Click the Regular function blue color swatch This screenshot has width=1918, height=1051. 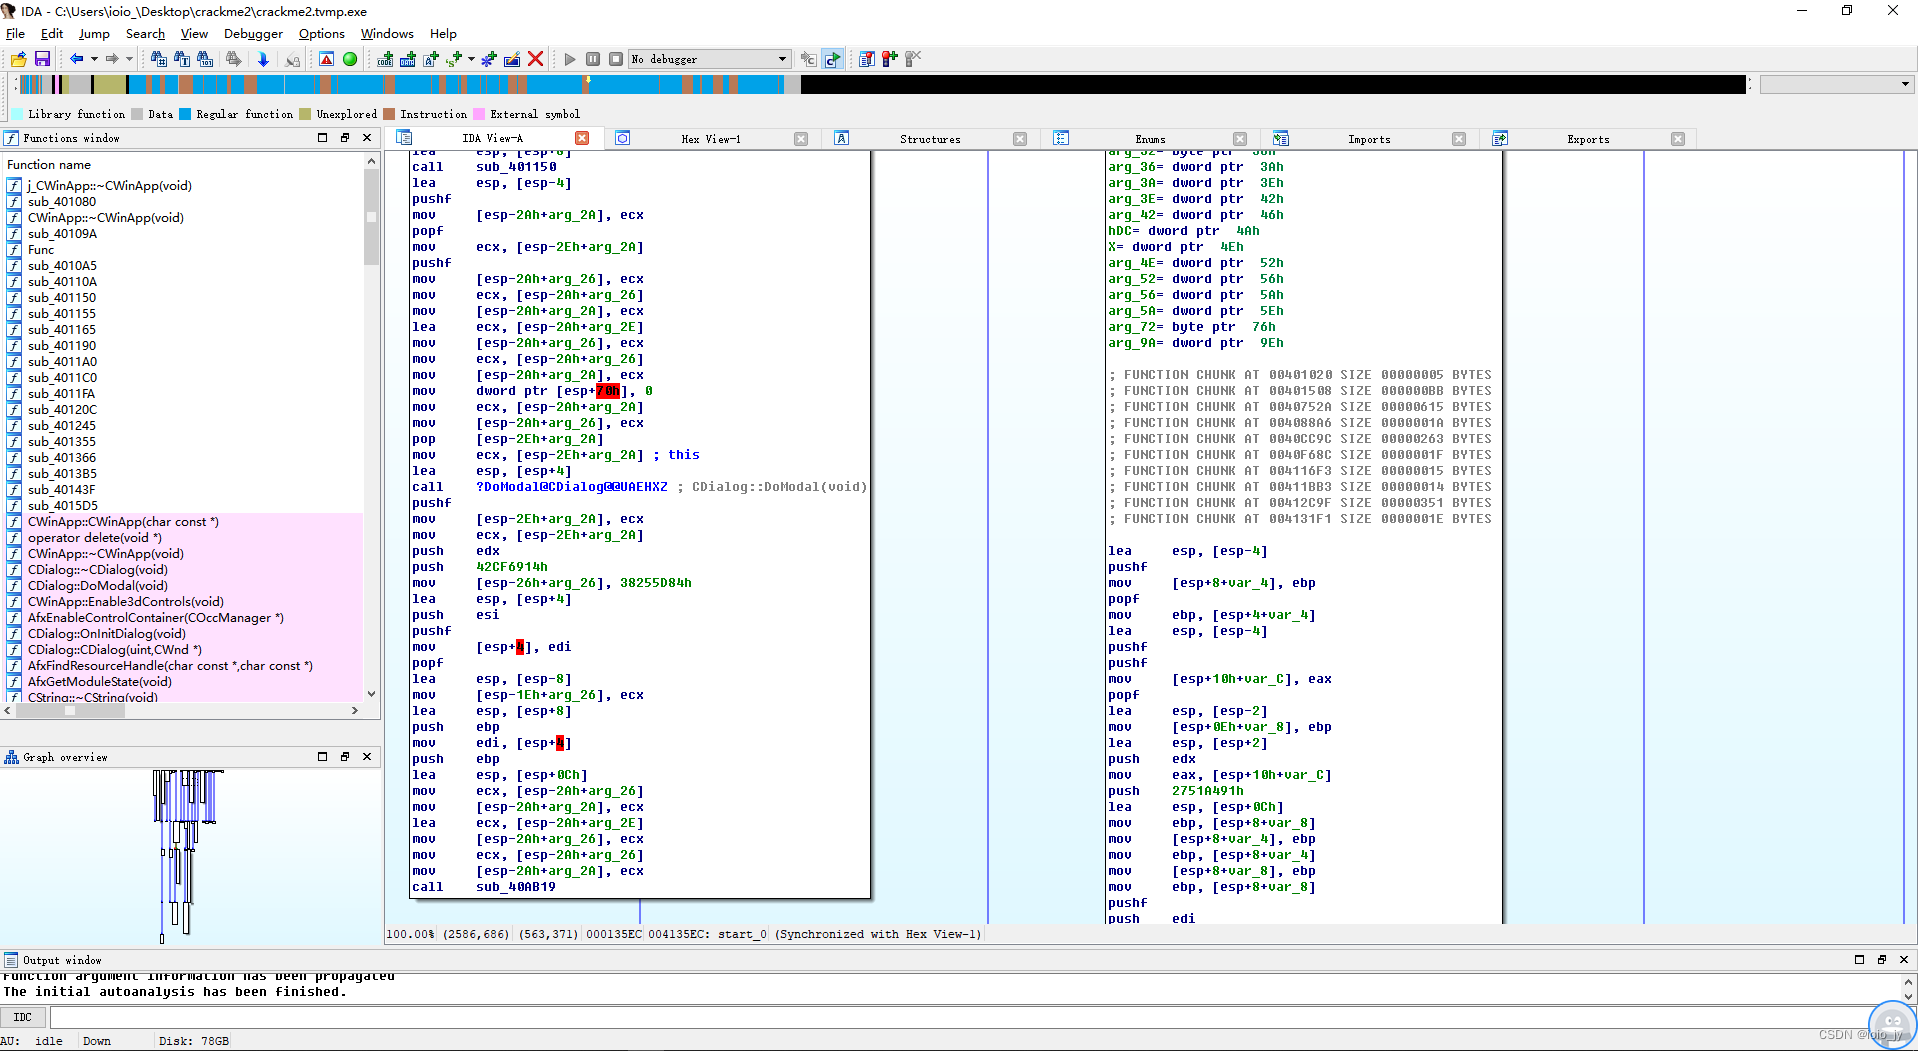[185, 114]
